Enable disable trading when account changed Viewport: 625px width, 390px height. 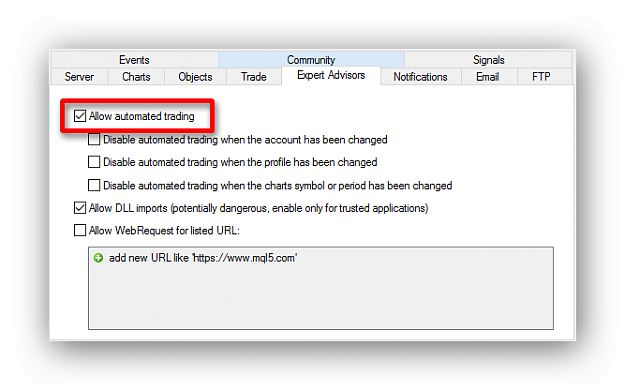pyautogui.click(x=94, y=140)
